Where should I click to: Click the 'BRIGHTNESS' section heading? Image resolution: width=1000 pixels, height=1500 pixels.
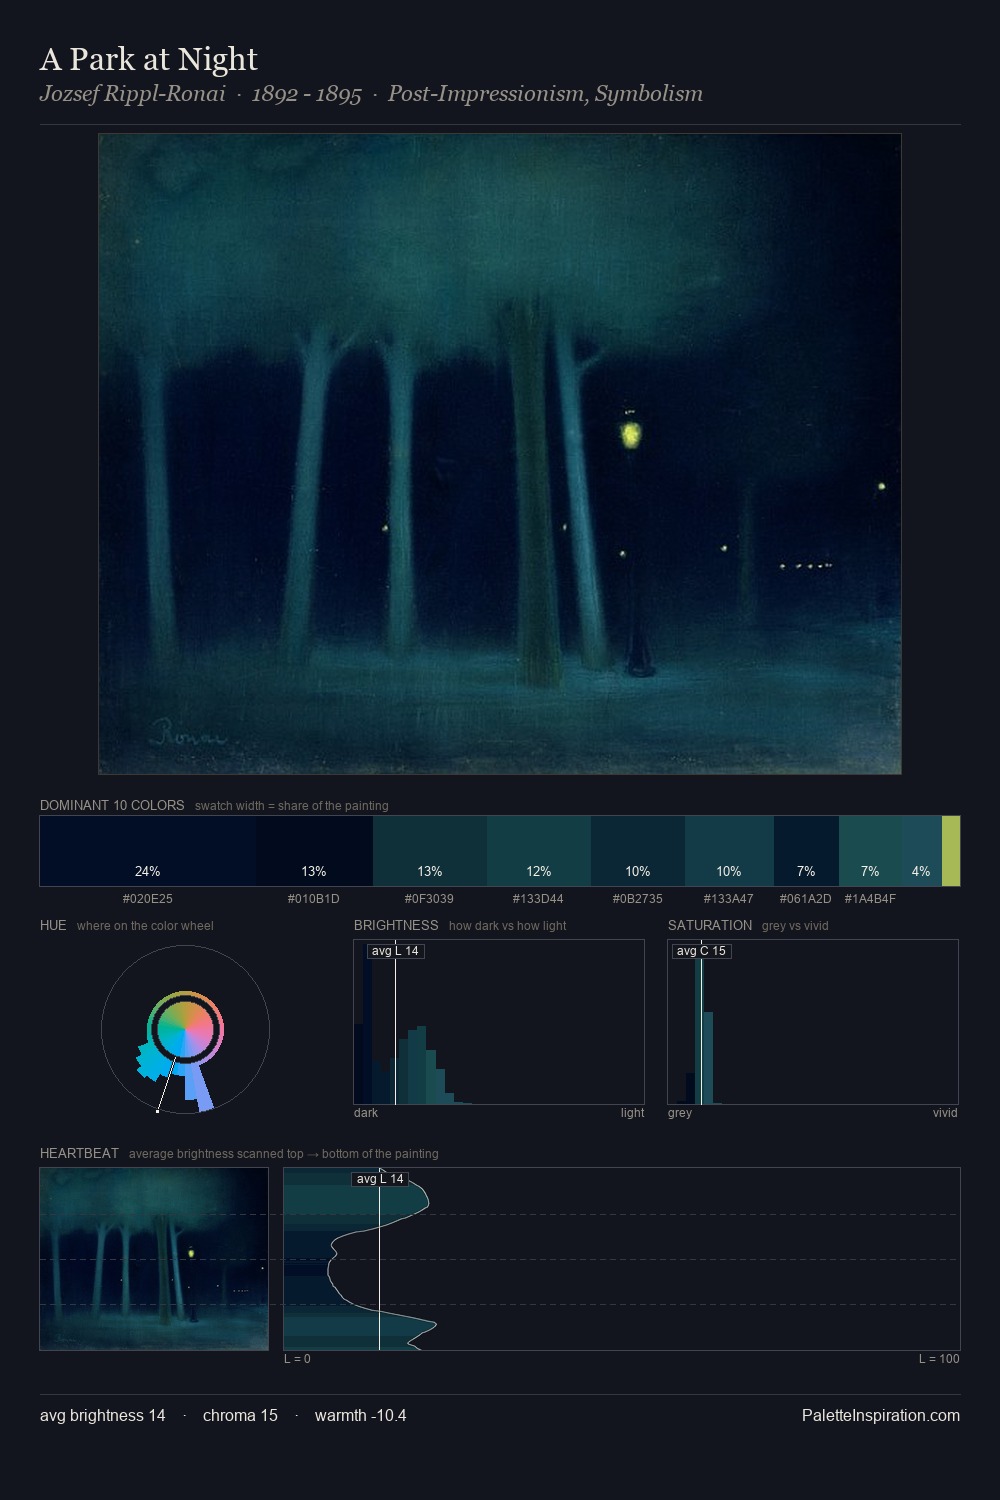(x=396, y=925)
